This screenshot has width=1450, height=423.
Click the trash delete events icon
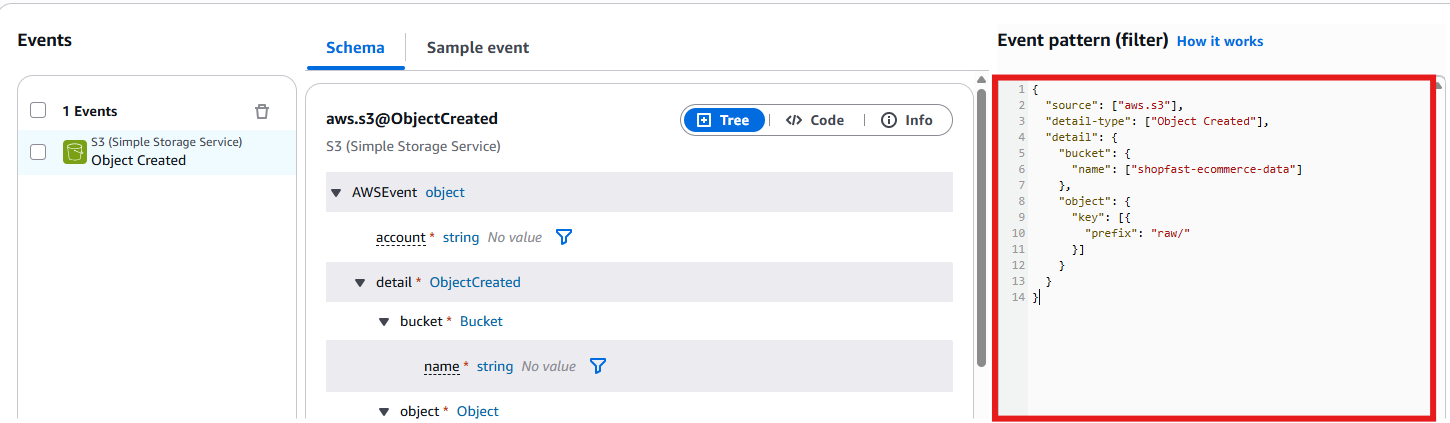[261, 111]
